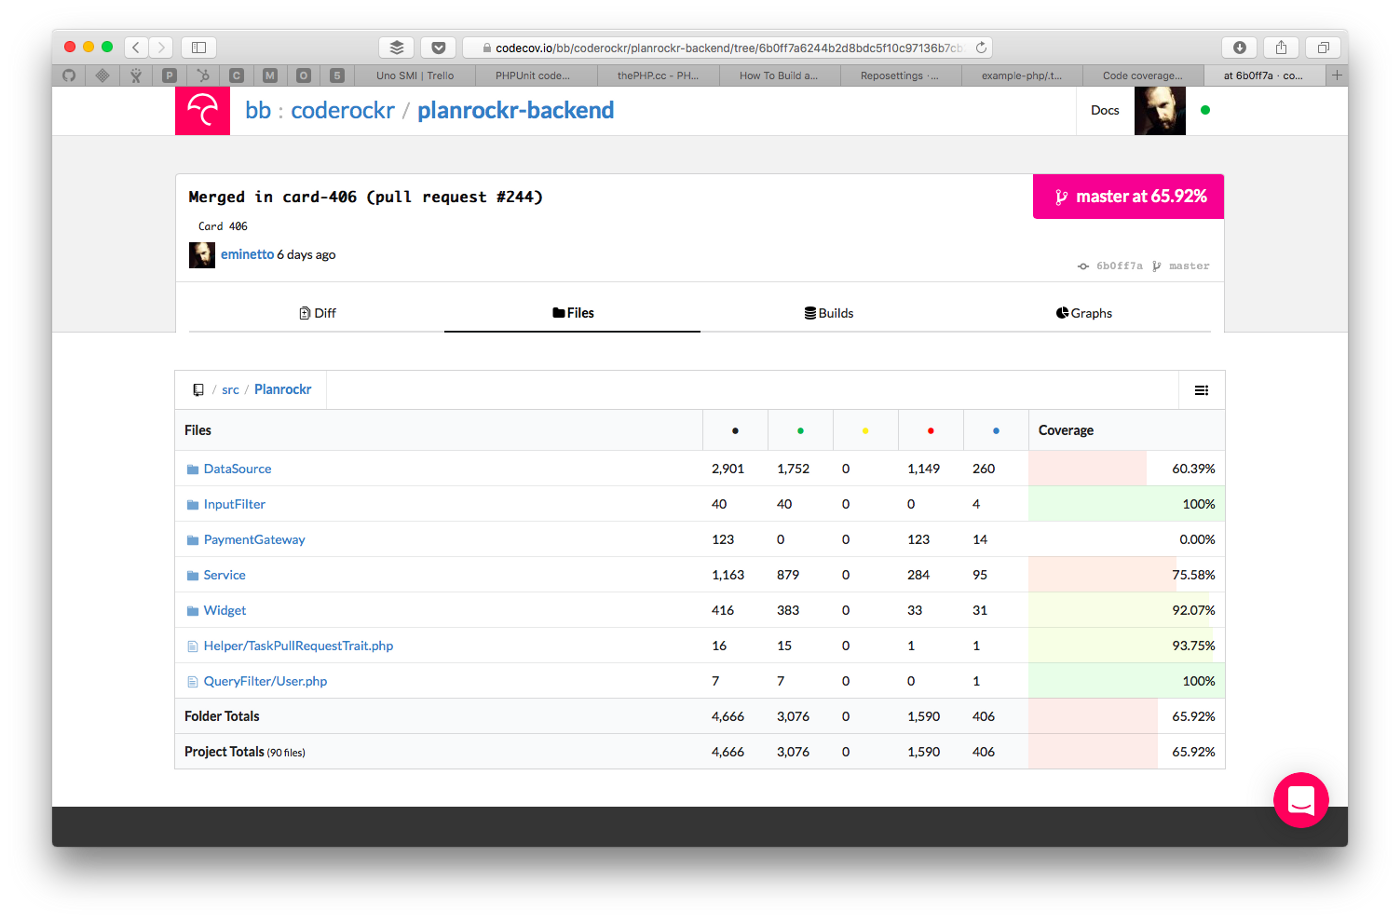
Task: Open the PaymentGateway folder
Action: pos(255,540)
